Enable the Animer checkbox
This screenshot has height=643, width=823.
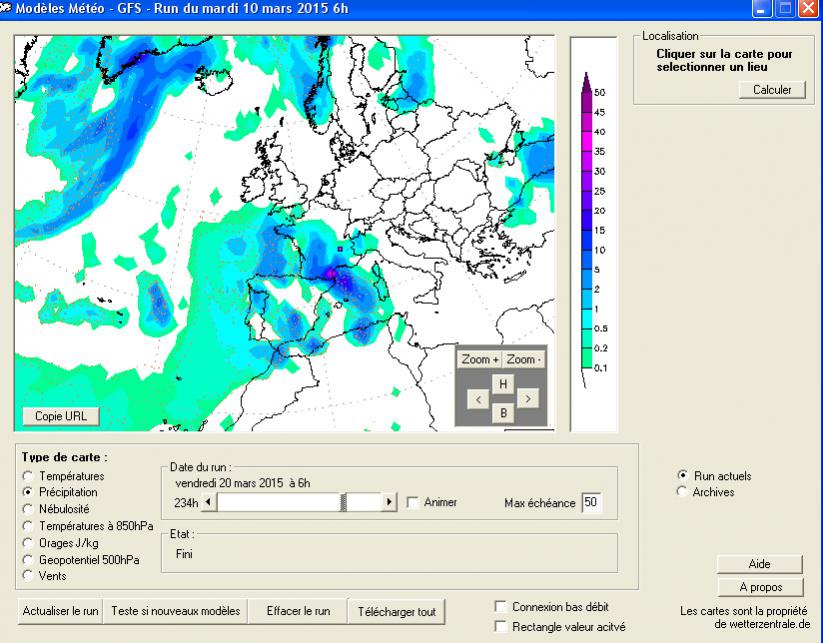(x=413, y=502)
